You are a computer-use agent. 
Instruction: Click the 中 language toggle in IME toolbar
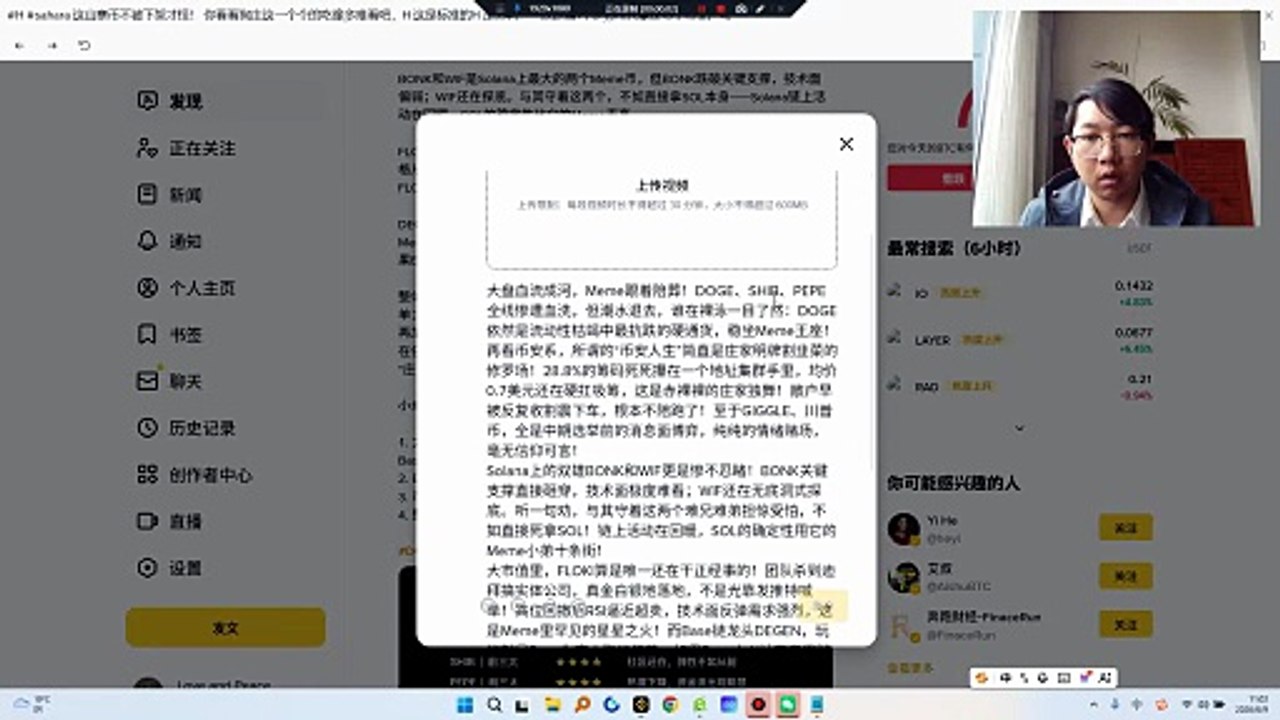(1006, 678)
